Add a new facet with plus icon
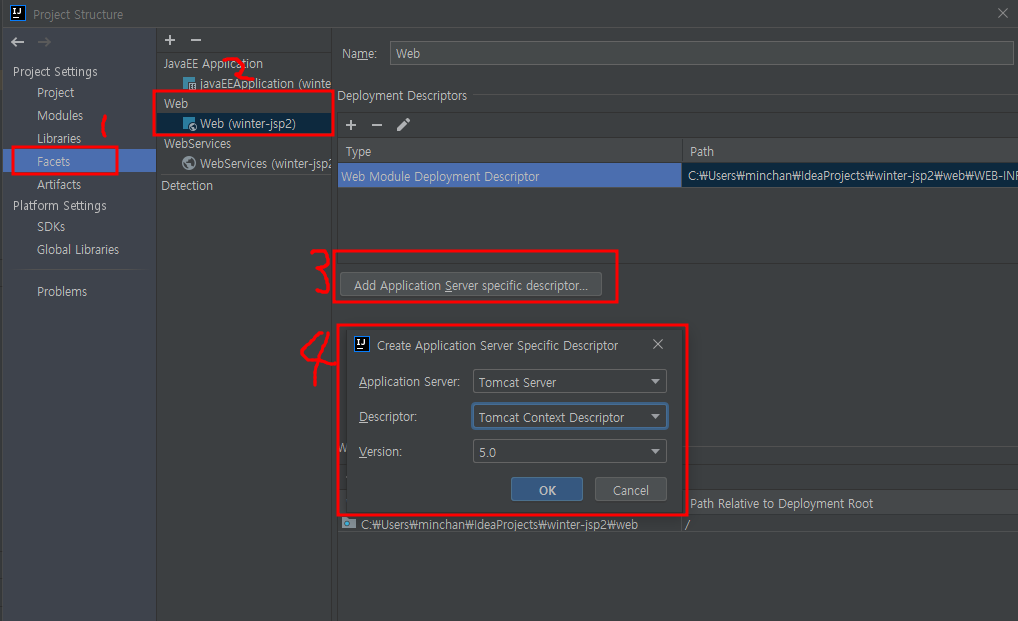Viewport: 1018px width, 621px height. pos(170,40)
